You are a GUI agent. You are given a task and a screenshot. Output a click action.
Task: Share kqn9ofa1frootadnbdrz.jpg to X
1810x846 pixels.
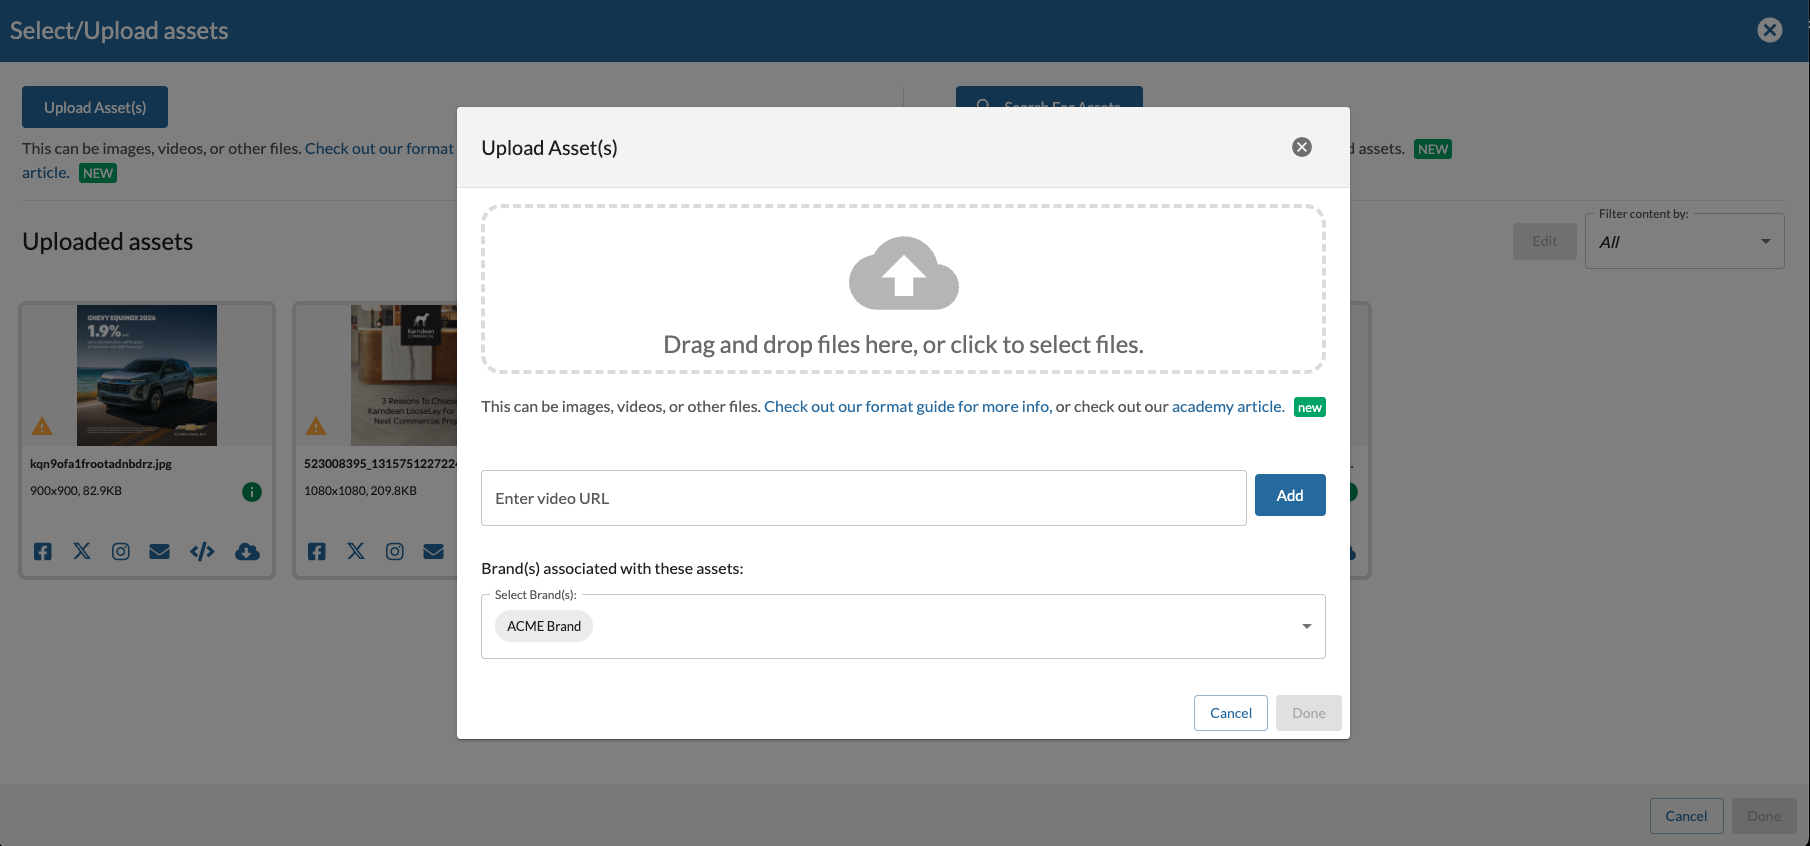click(x=82, y=551)
